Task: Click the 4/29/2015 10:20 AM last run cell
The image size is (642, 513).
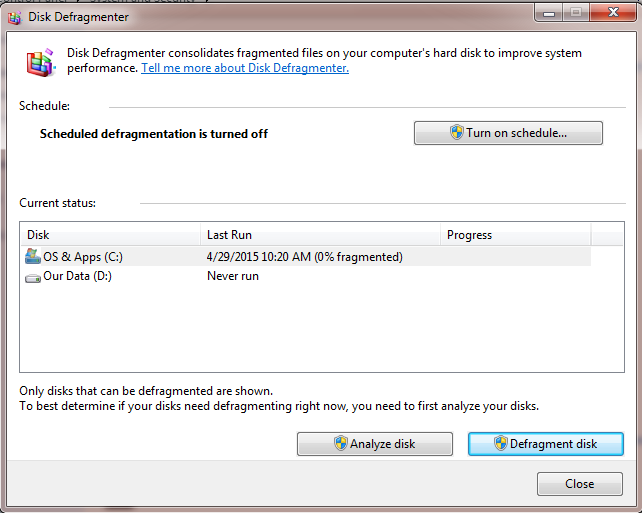Action: point(305,257)
